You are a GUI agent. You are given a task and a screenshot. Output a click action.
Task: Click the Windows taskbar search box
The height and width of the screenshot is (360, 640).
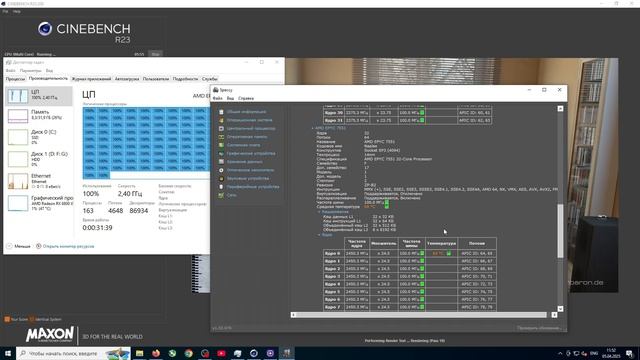pos(73,353)
